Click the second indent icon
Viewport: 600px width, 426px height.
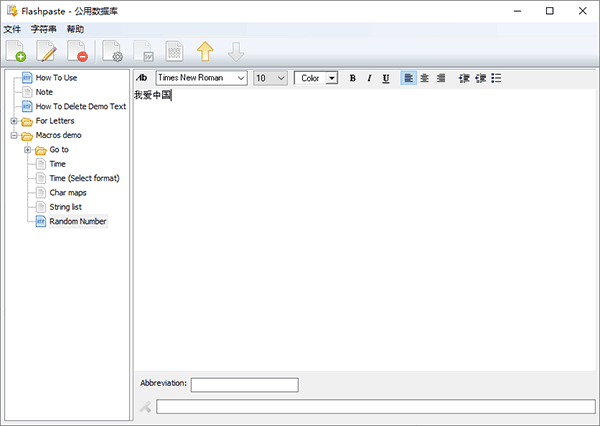tap(480, 78)
